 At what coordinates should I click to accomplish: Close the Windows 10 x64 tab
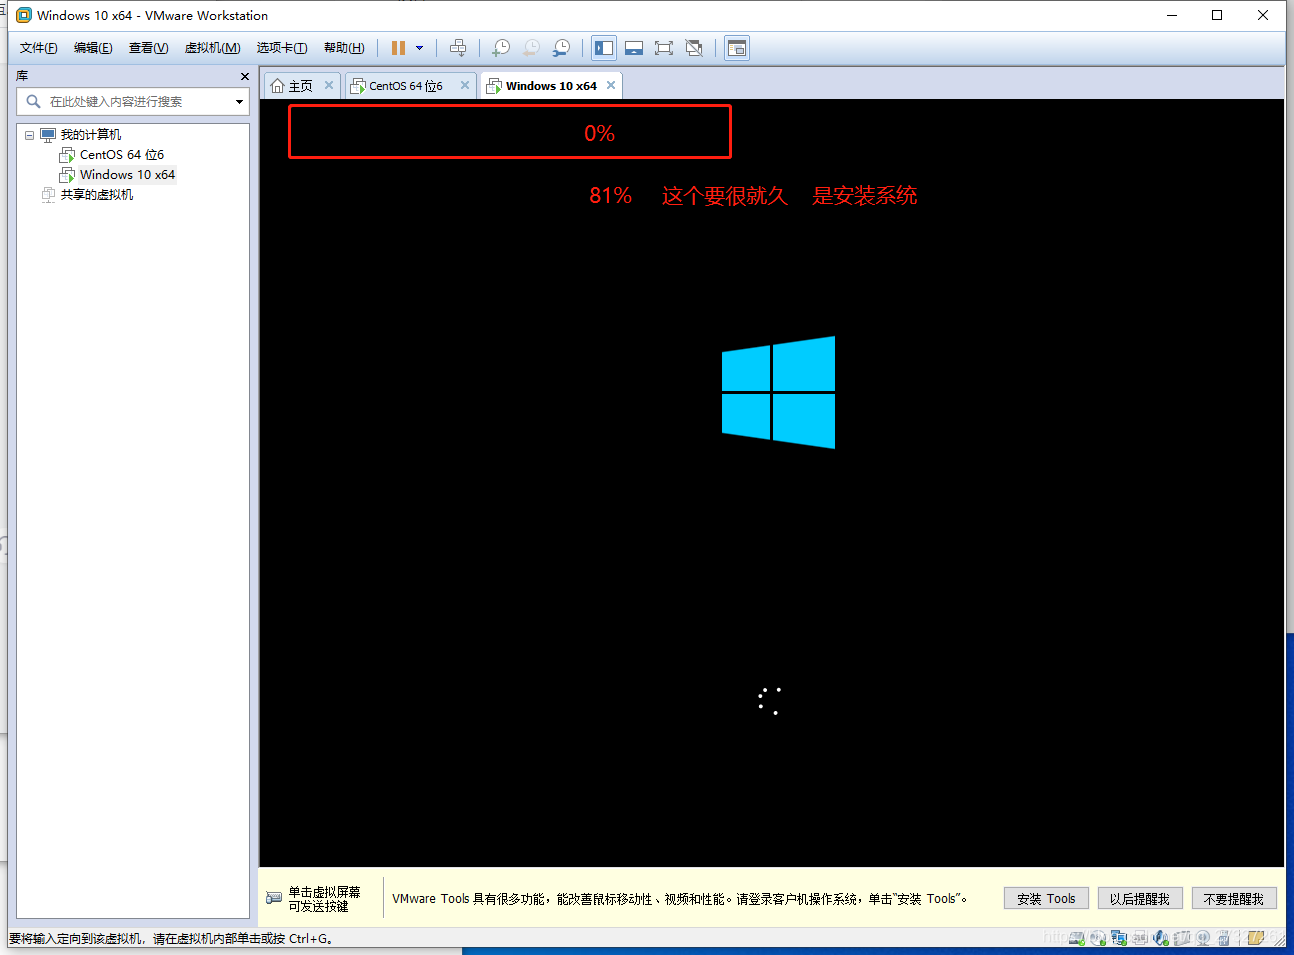611,85
